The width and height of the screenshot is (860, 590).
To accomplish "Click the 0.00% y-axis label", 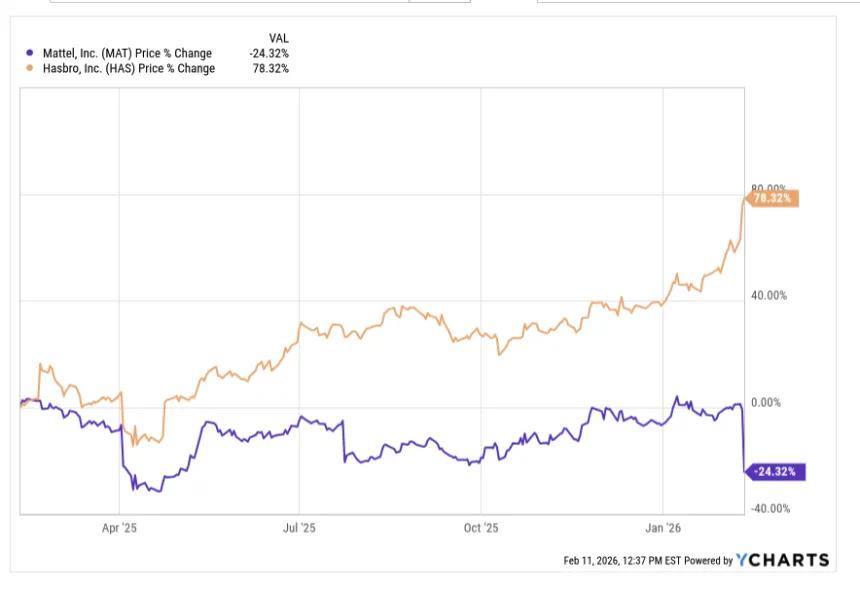I will [766, 402].
